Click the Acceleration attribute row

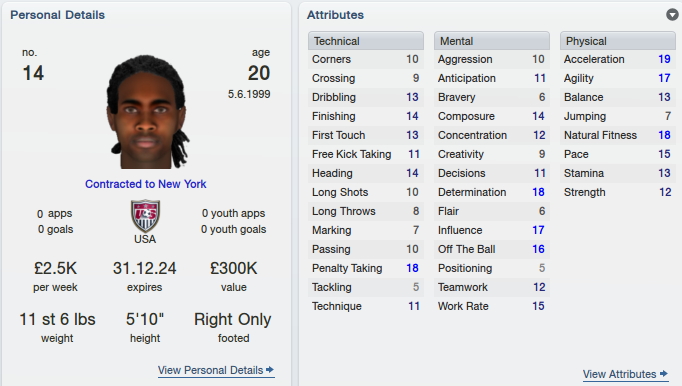point(618,59)
